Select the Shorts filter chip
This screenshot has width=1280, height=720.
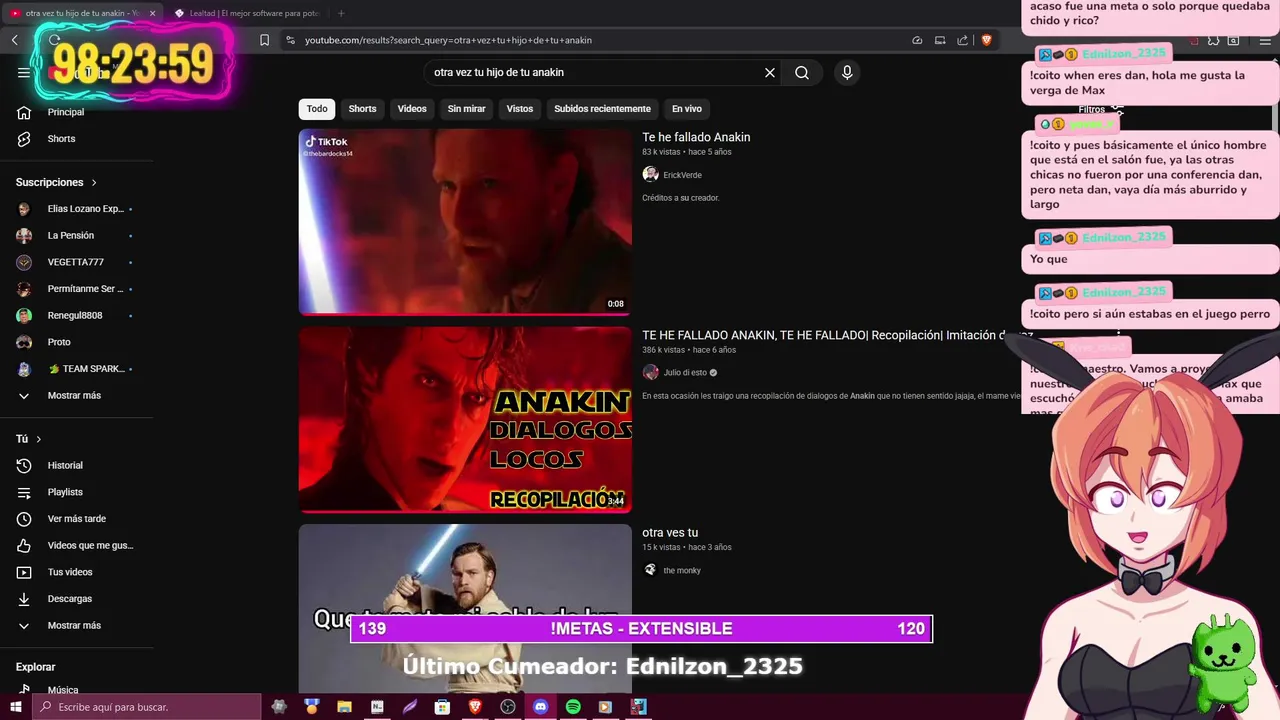point(362,109)
